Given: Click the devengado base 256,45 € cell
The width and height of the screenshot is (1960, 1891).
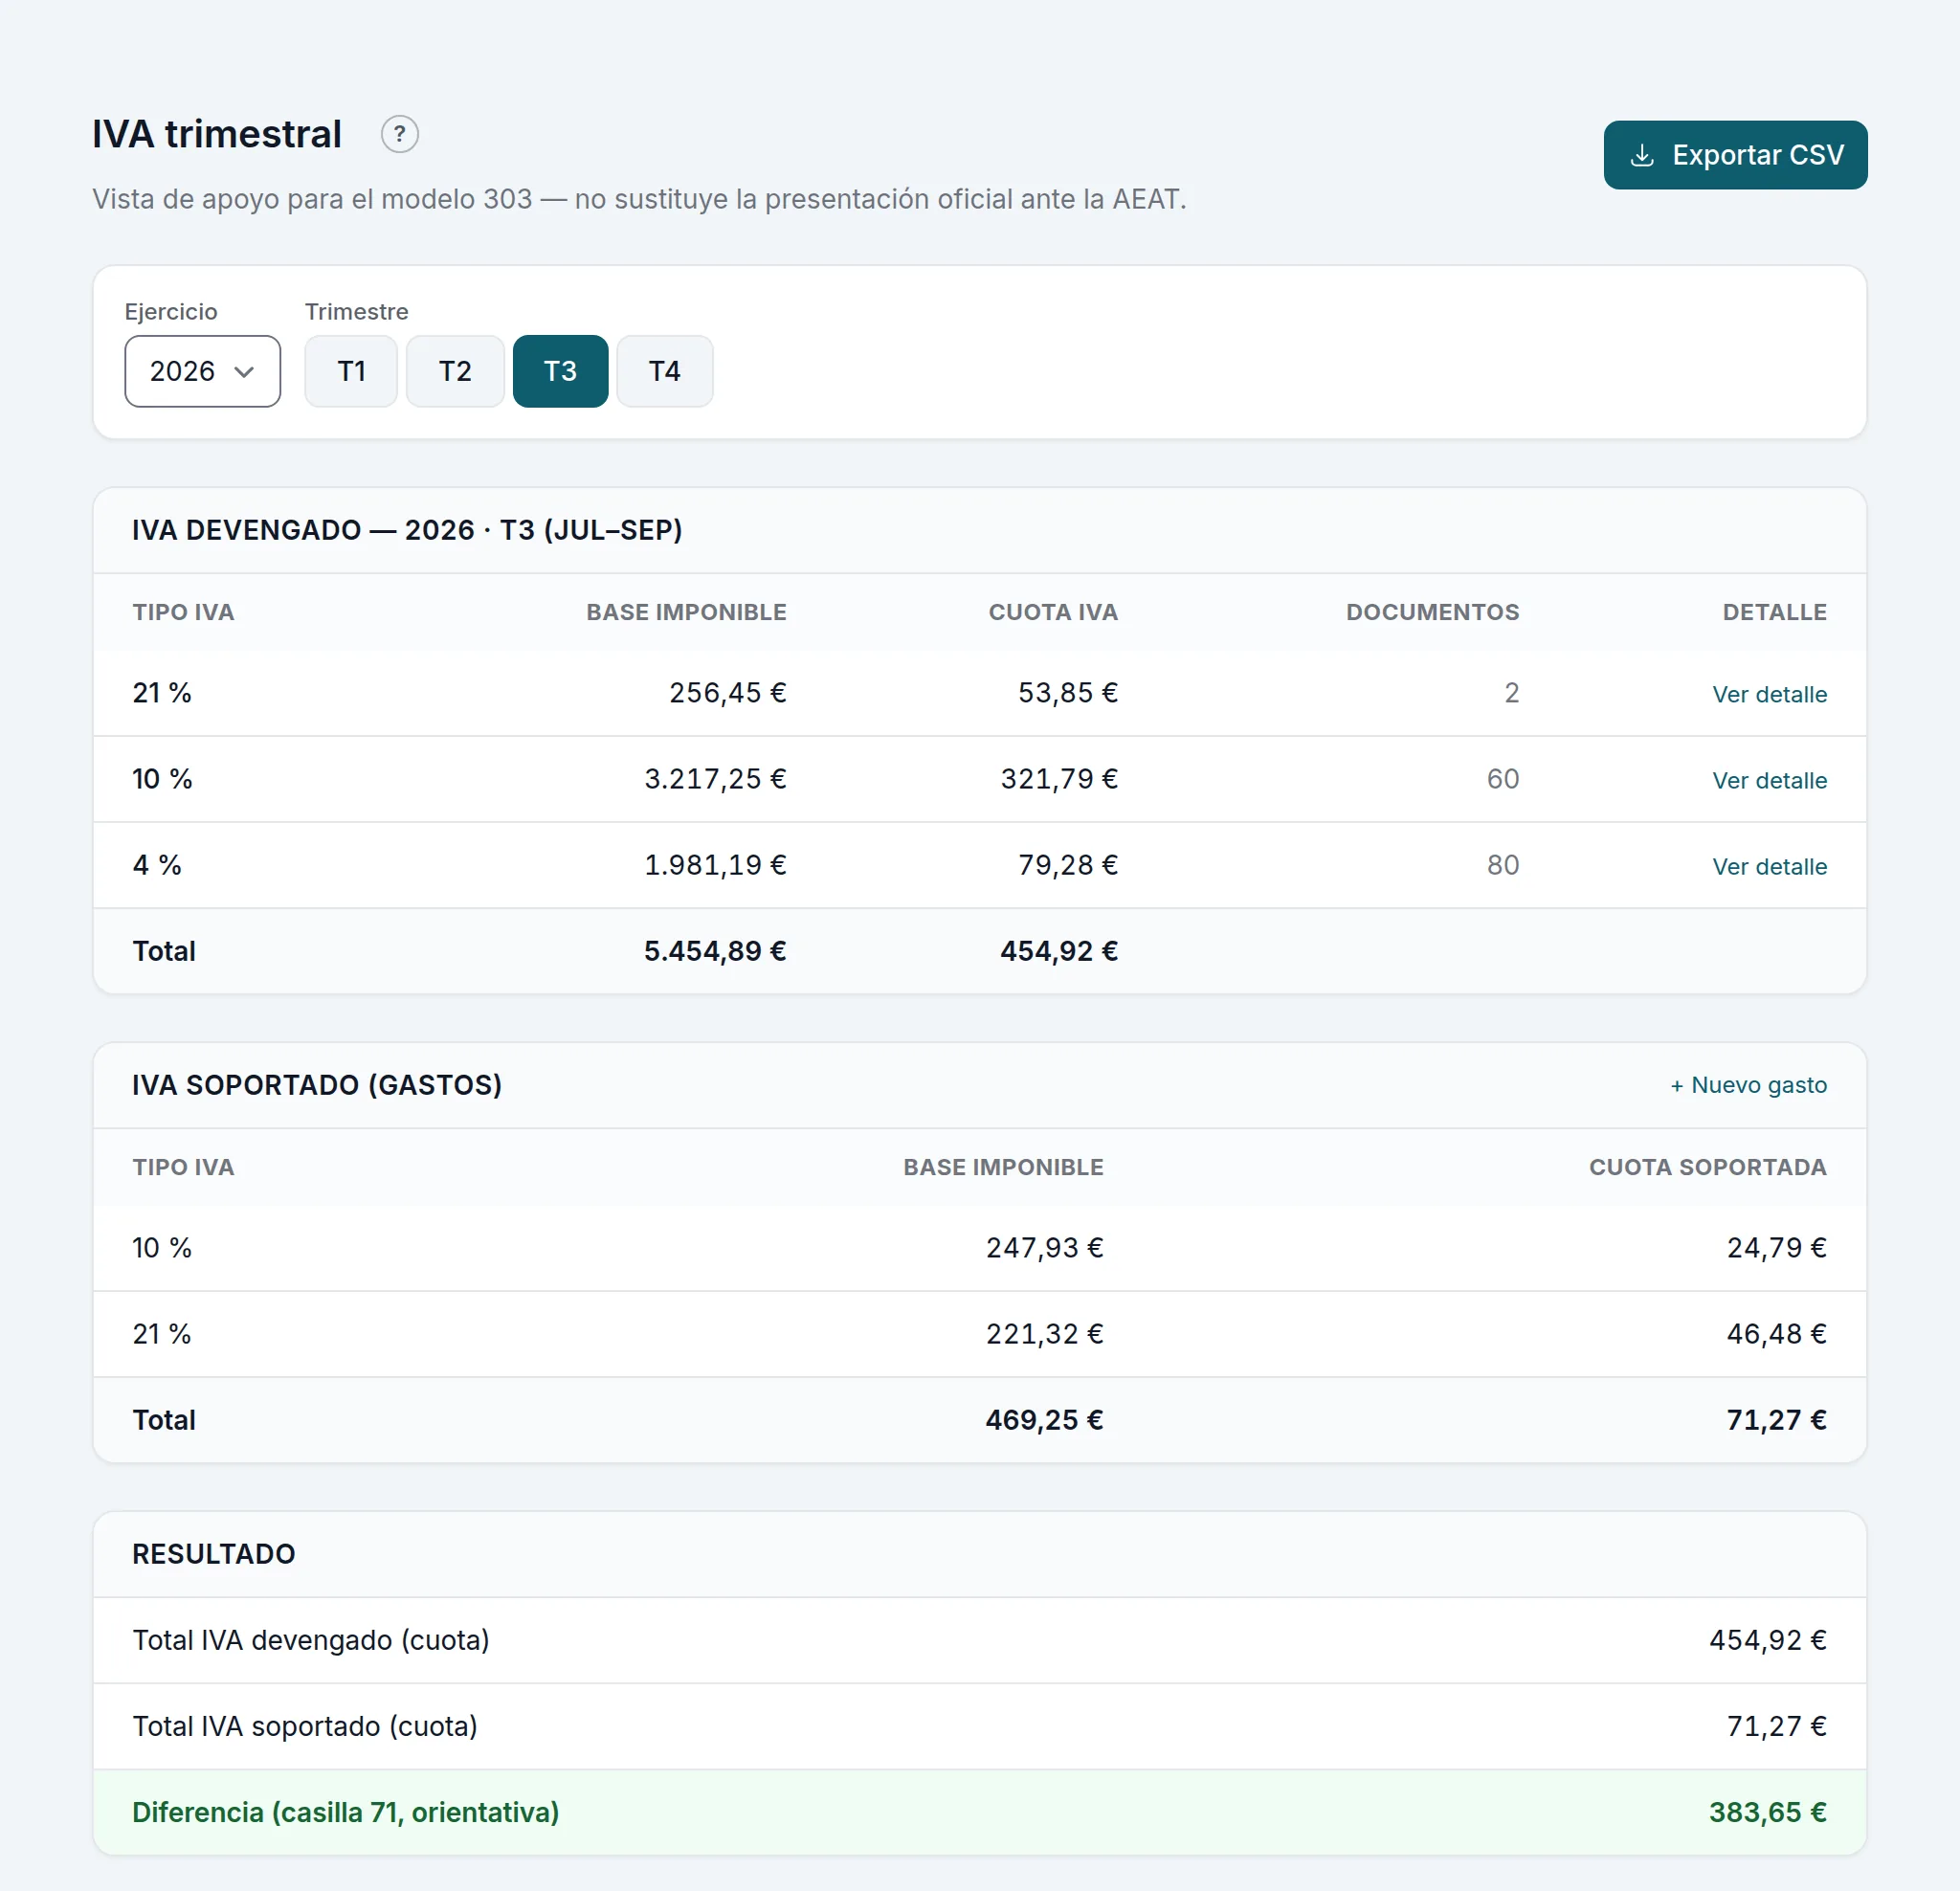Looking at the screenshot, I should click(x=727, y=693).
